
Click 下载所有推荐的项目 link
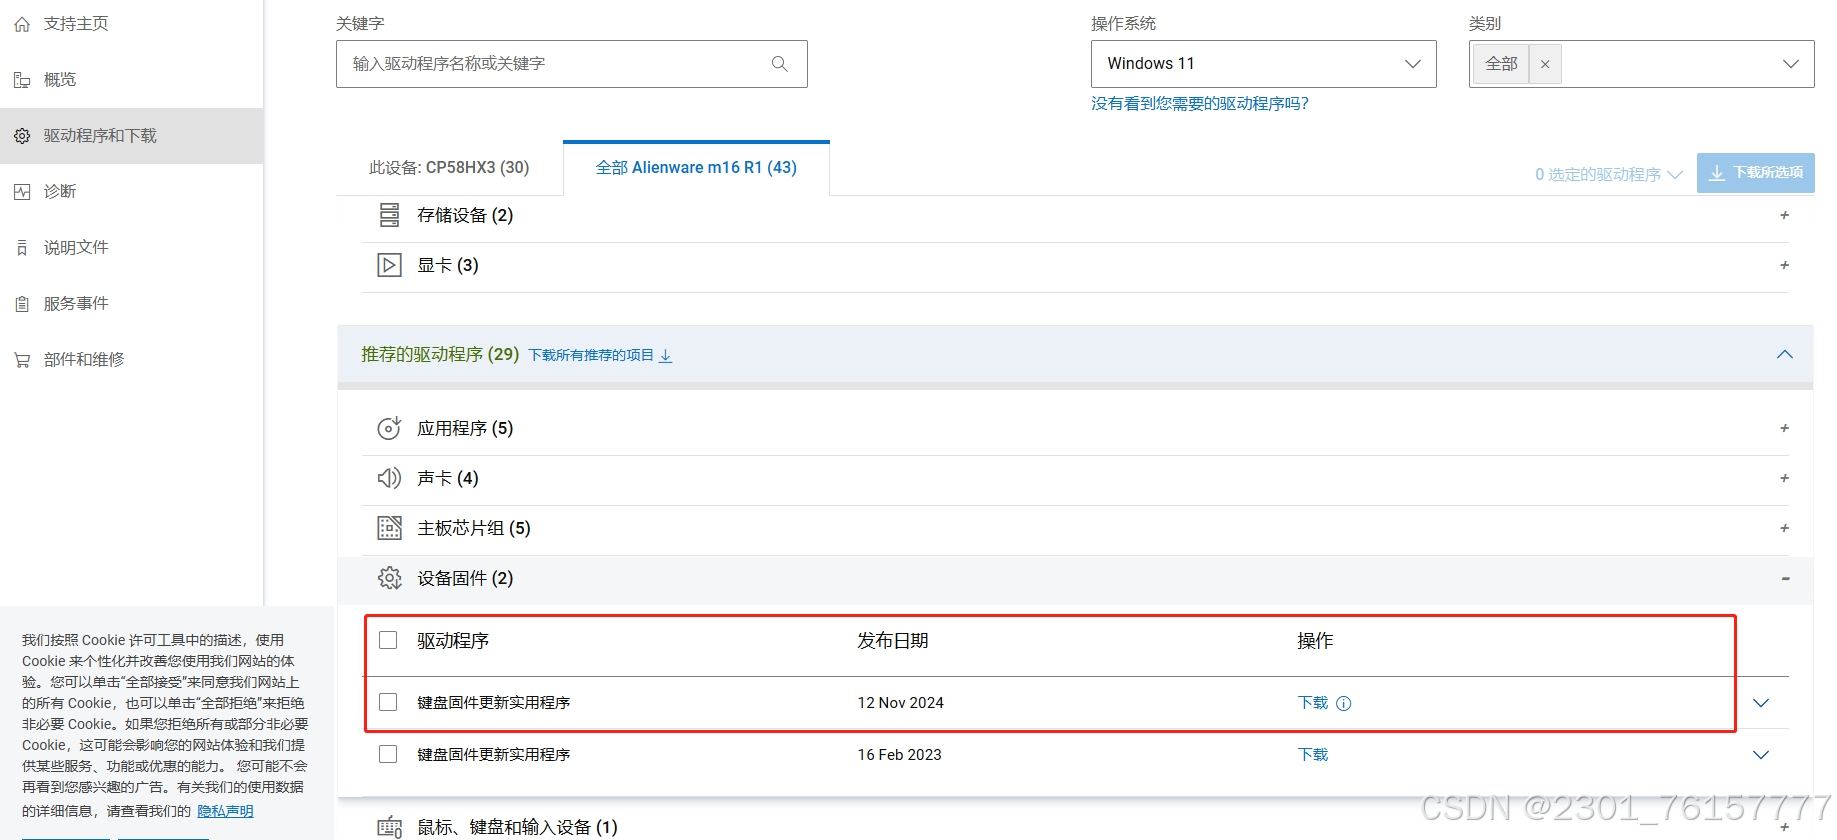tap(600, 356)
